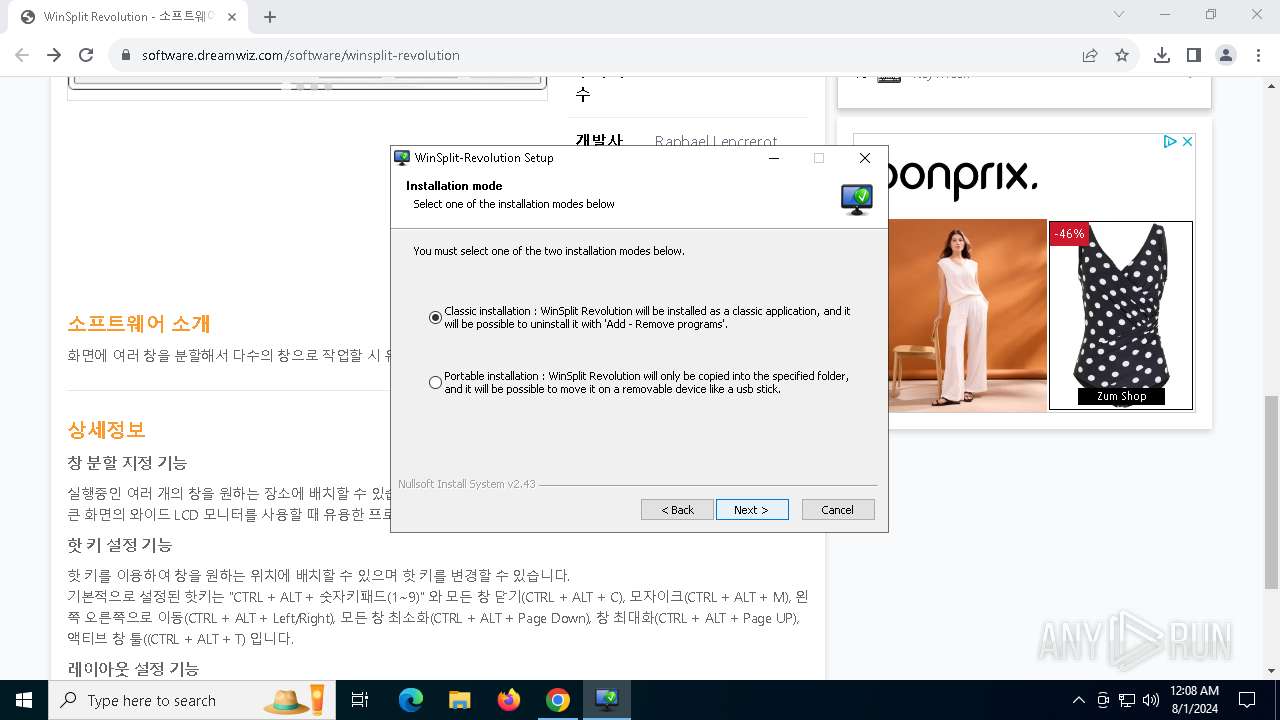This screenshot has height=720, width=1280.
Task: View site information lock icon
Action: coord(126,55)
